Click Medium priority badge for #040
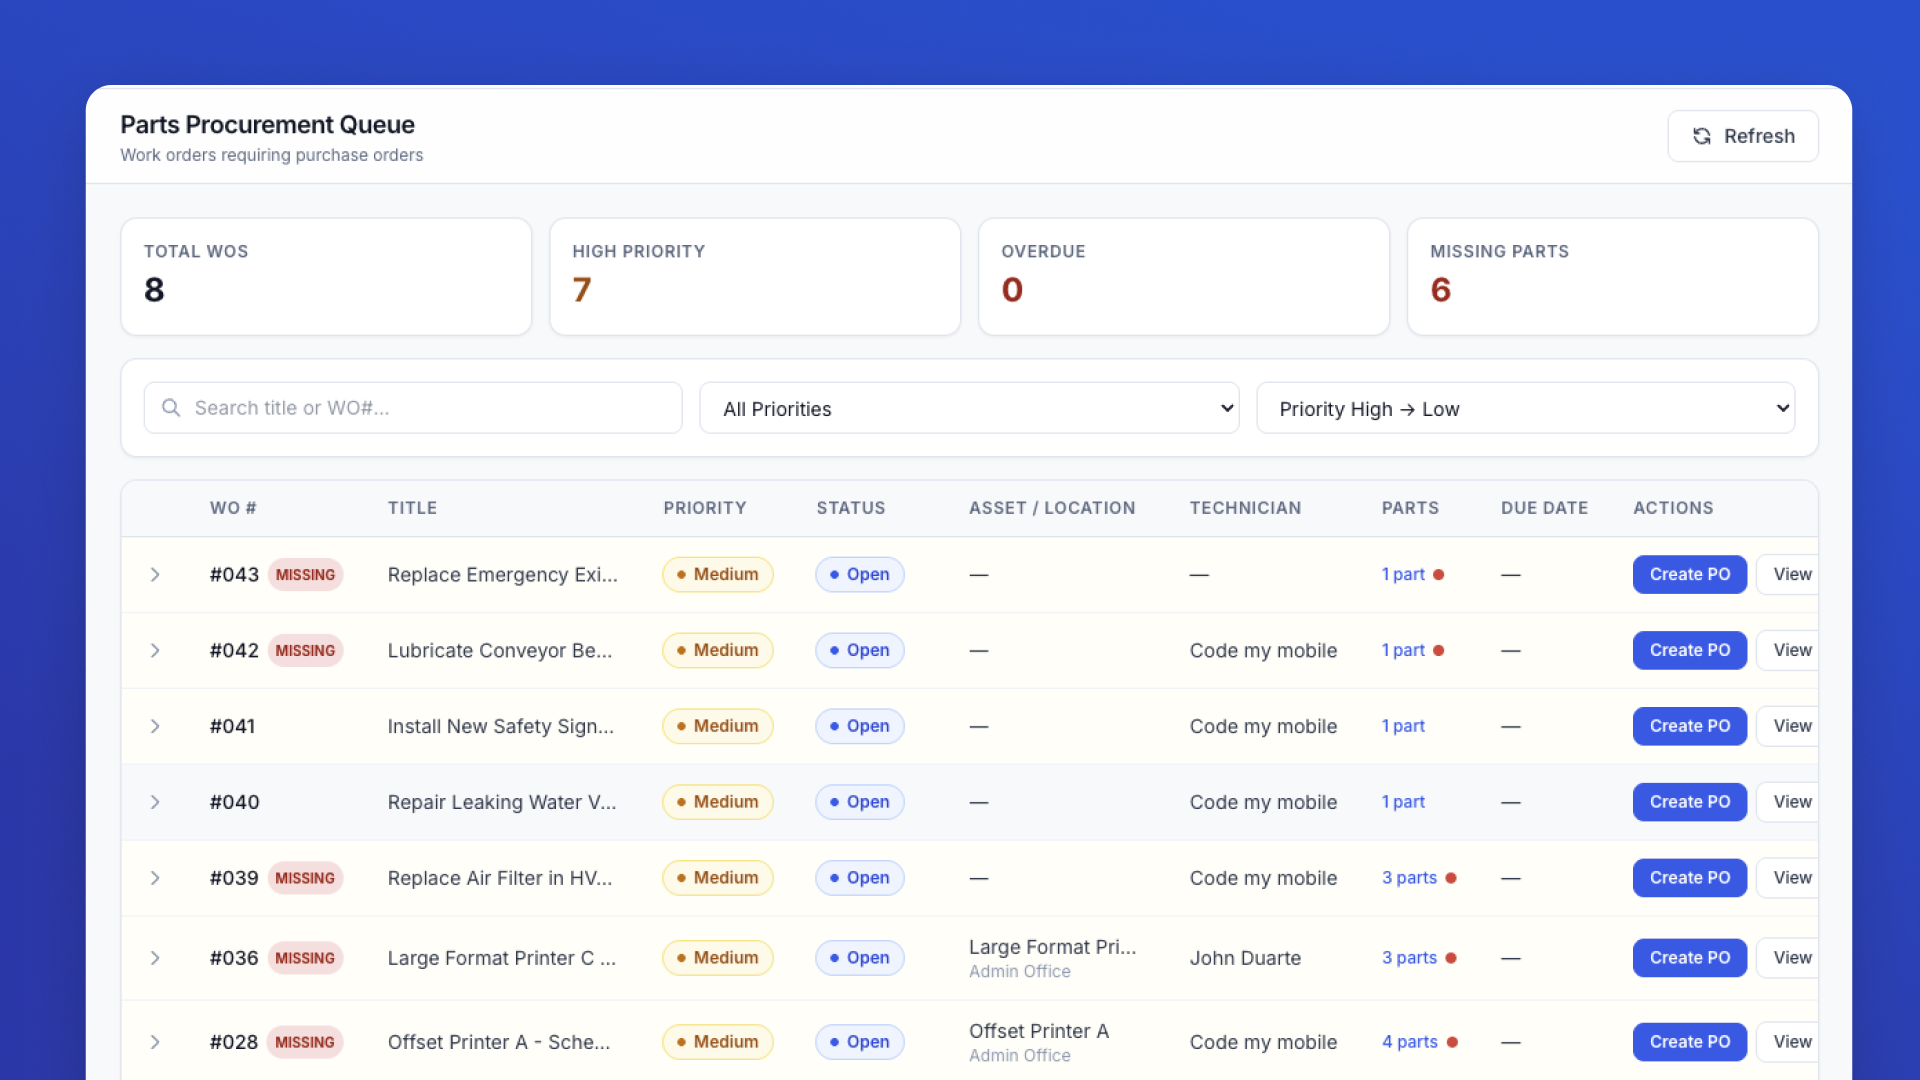1920x1080 pixels. click(717, 802)
